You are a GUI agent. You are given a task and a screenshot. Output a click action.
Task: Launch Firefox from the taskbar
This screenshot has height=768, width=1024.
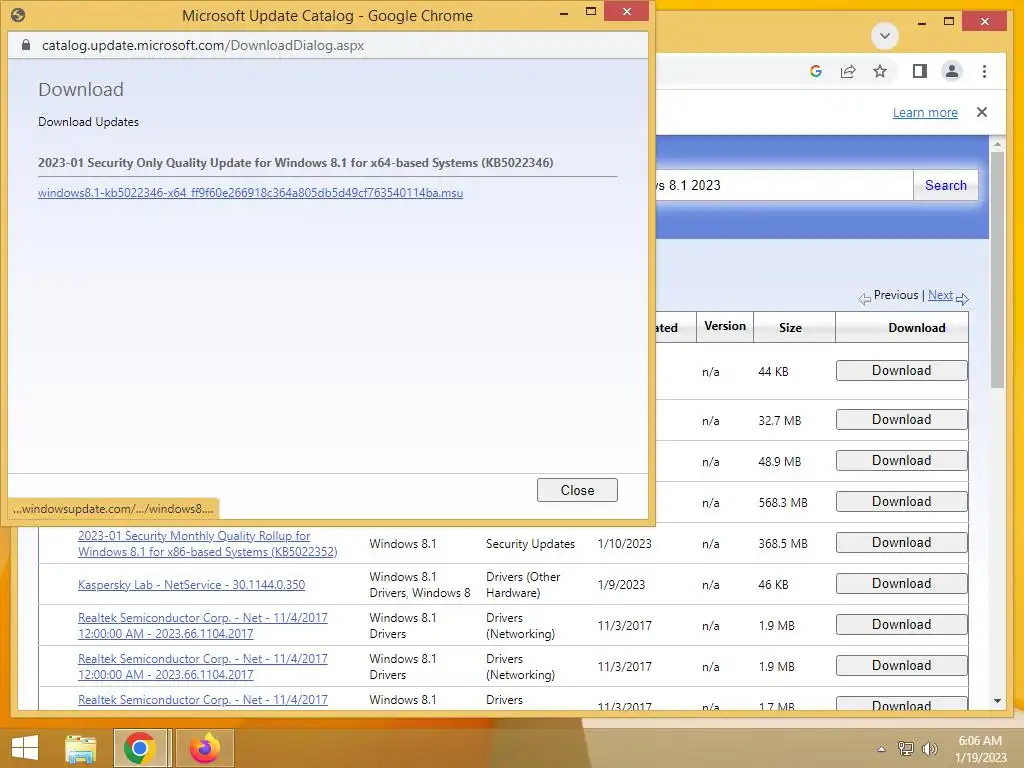point(204,748)
